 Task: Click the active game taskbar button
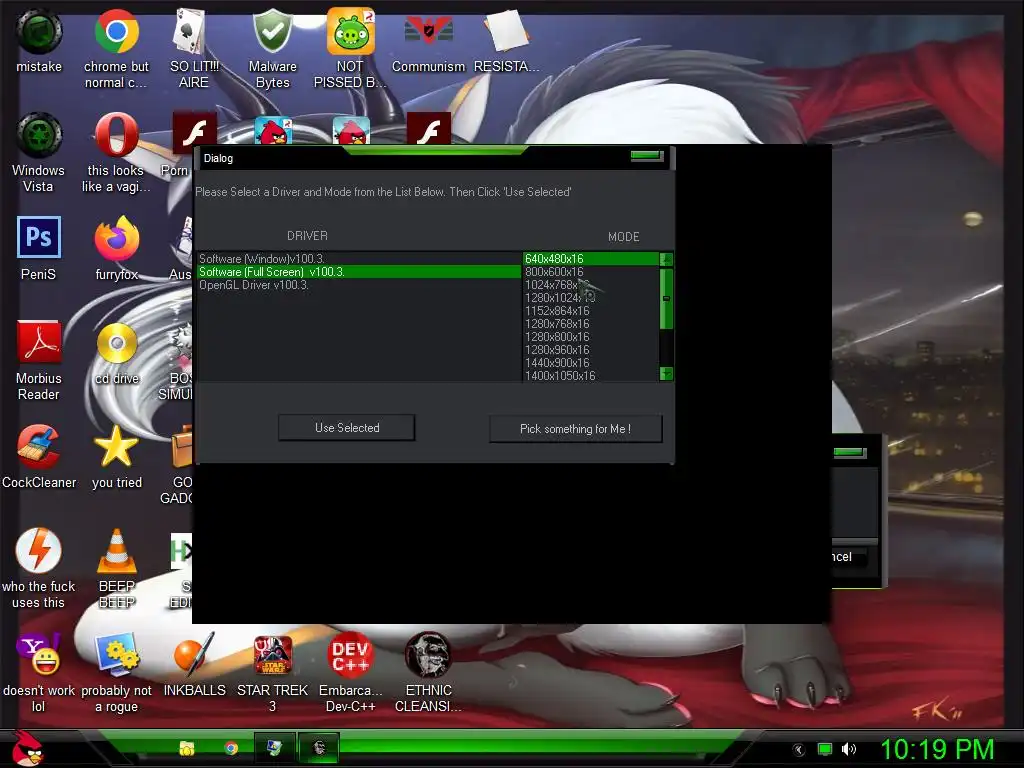(x=319, y=748)
